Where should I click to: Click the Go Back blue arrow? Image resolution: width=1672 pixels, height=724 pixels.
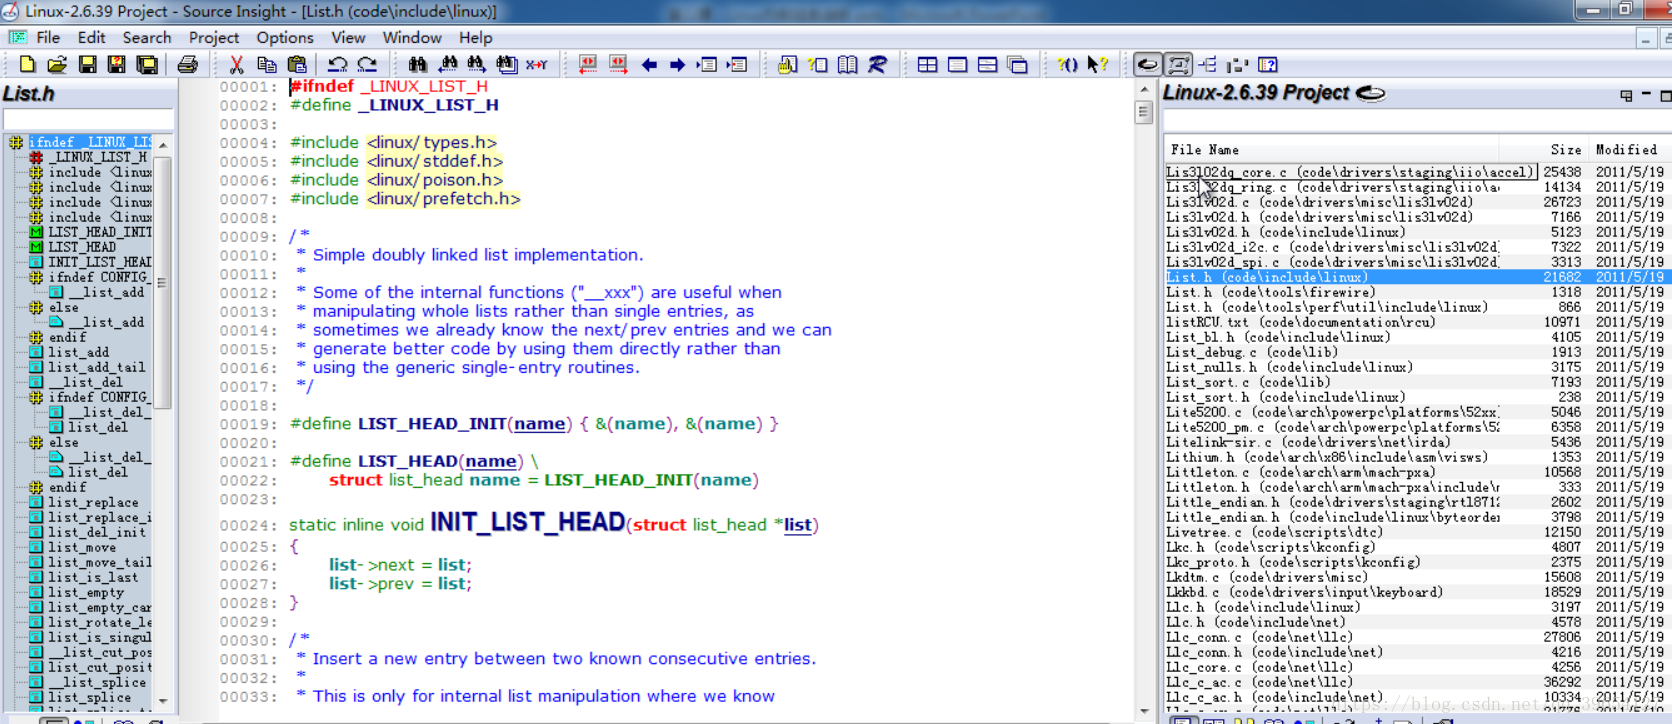pyautogui.click(x=649, y=65)
